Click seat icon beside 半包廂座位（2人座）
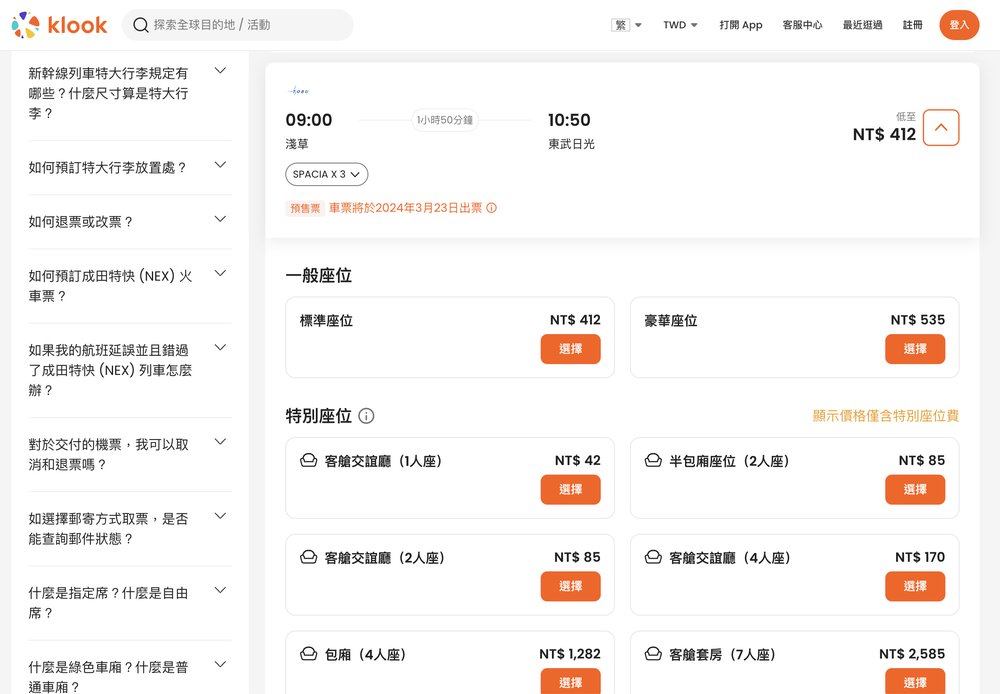This screenshot has height=694, width=1000. (653, 461)
